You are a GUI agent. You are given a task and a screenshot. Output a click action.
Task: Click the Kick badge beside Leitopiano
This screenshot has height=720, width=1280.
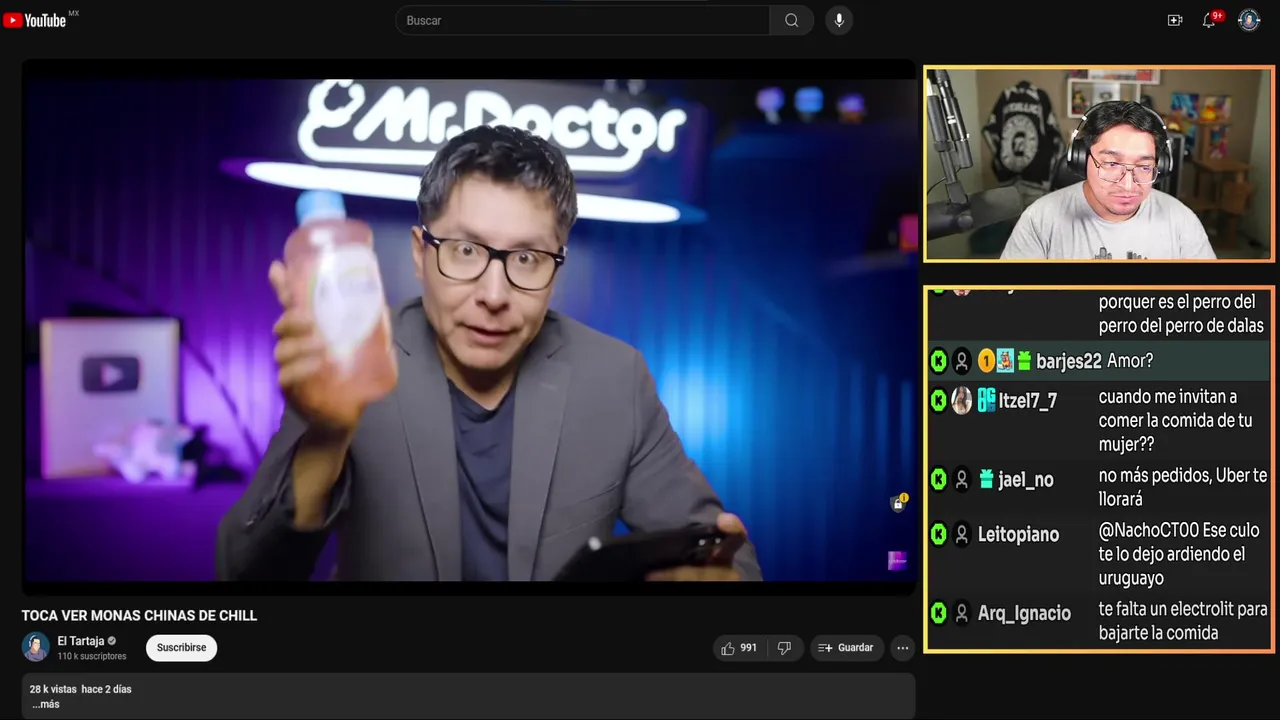coord(939,535)
